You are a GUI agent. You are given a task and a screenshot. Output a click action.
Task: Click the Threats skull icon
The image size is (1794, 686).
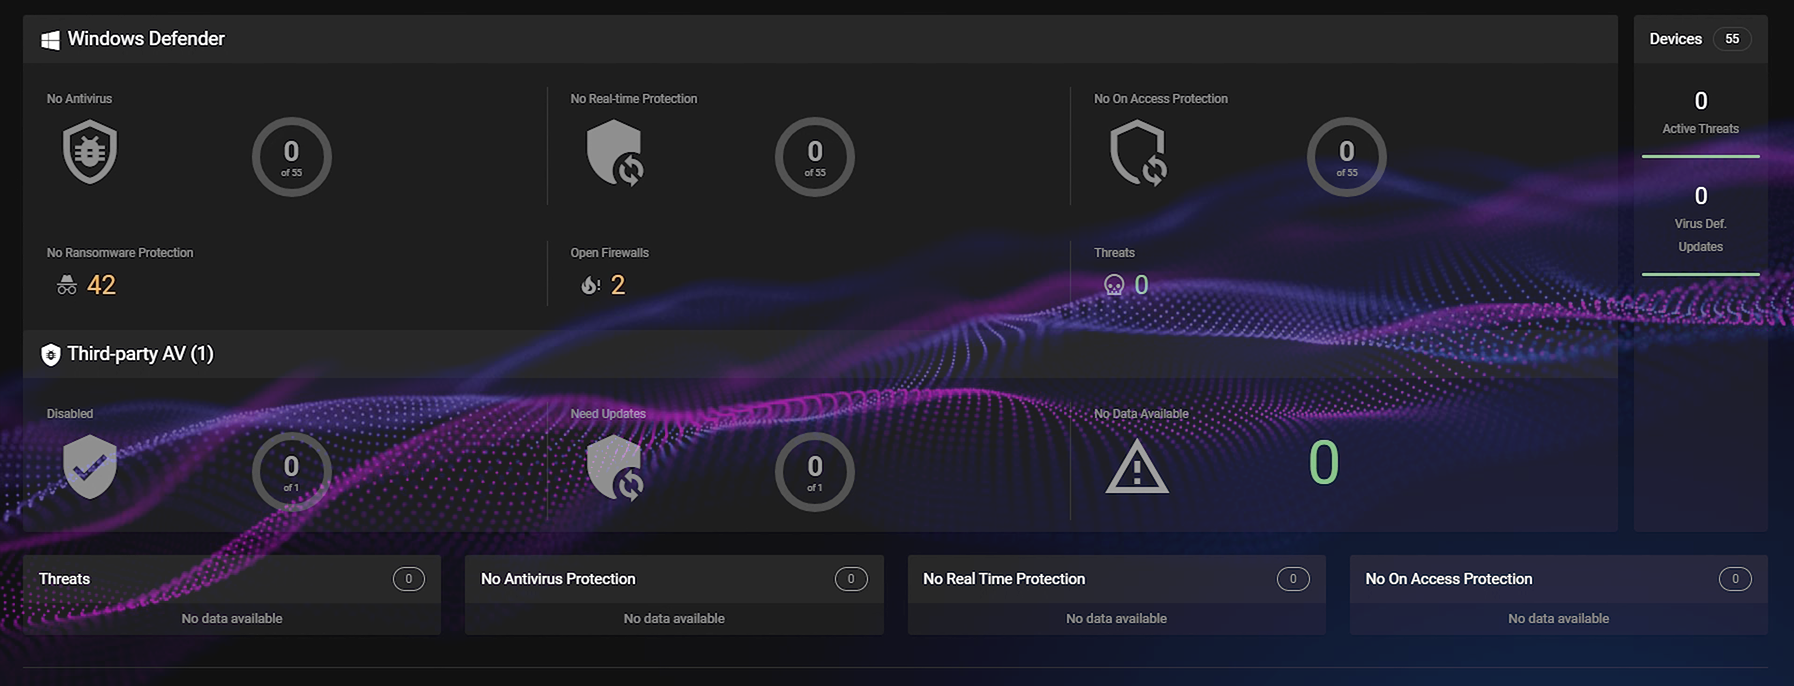click(1114, 285)
